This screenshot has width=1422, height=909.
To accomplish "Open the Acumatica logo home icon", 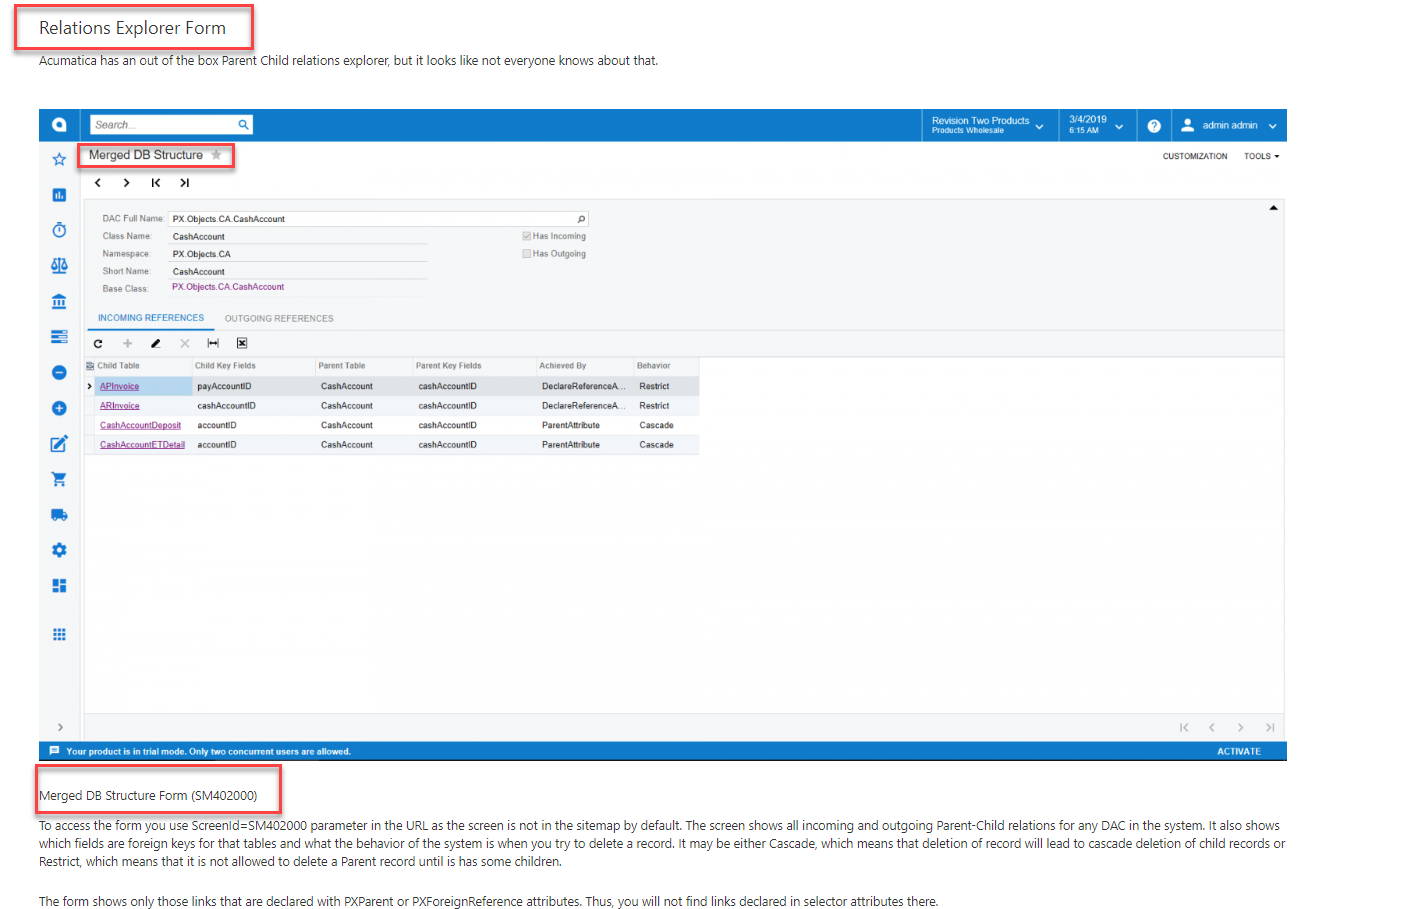I will 59,125.
